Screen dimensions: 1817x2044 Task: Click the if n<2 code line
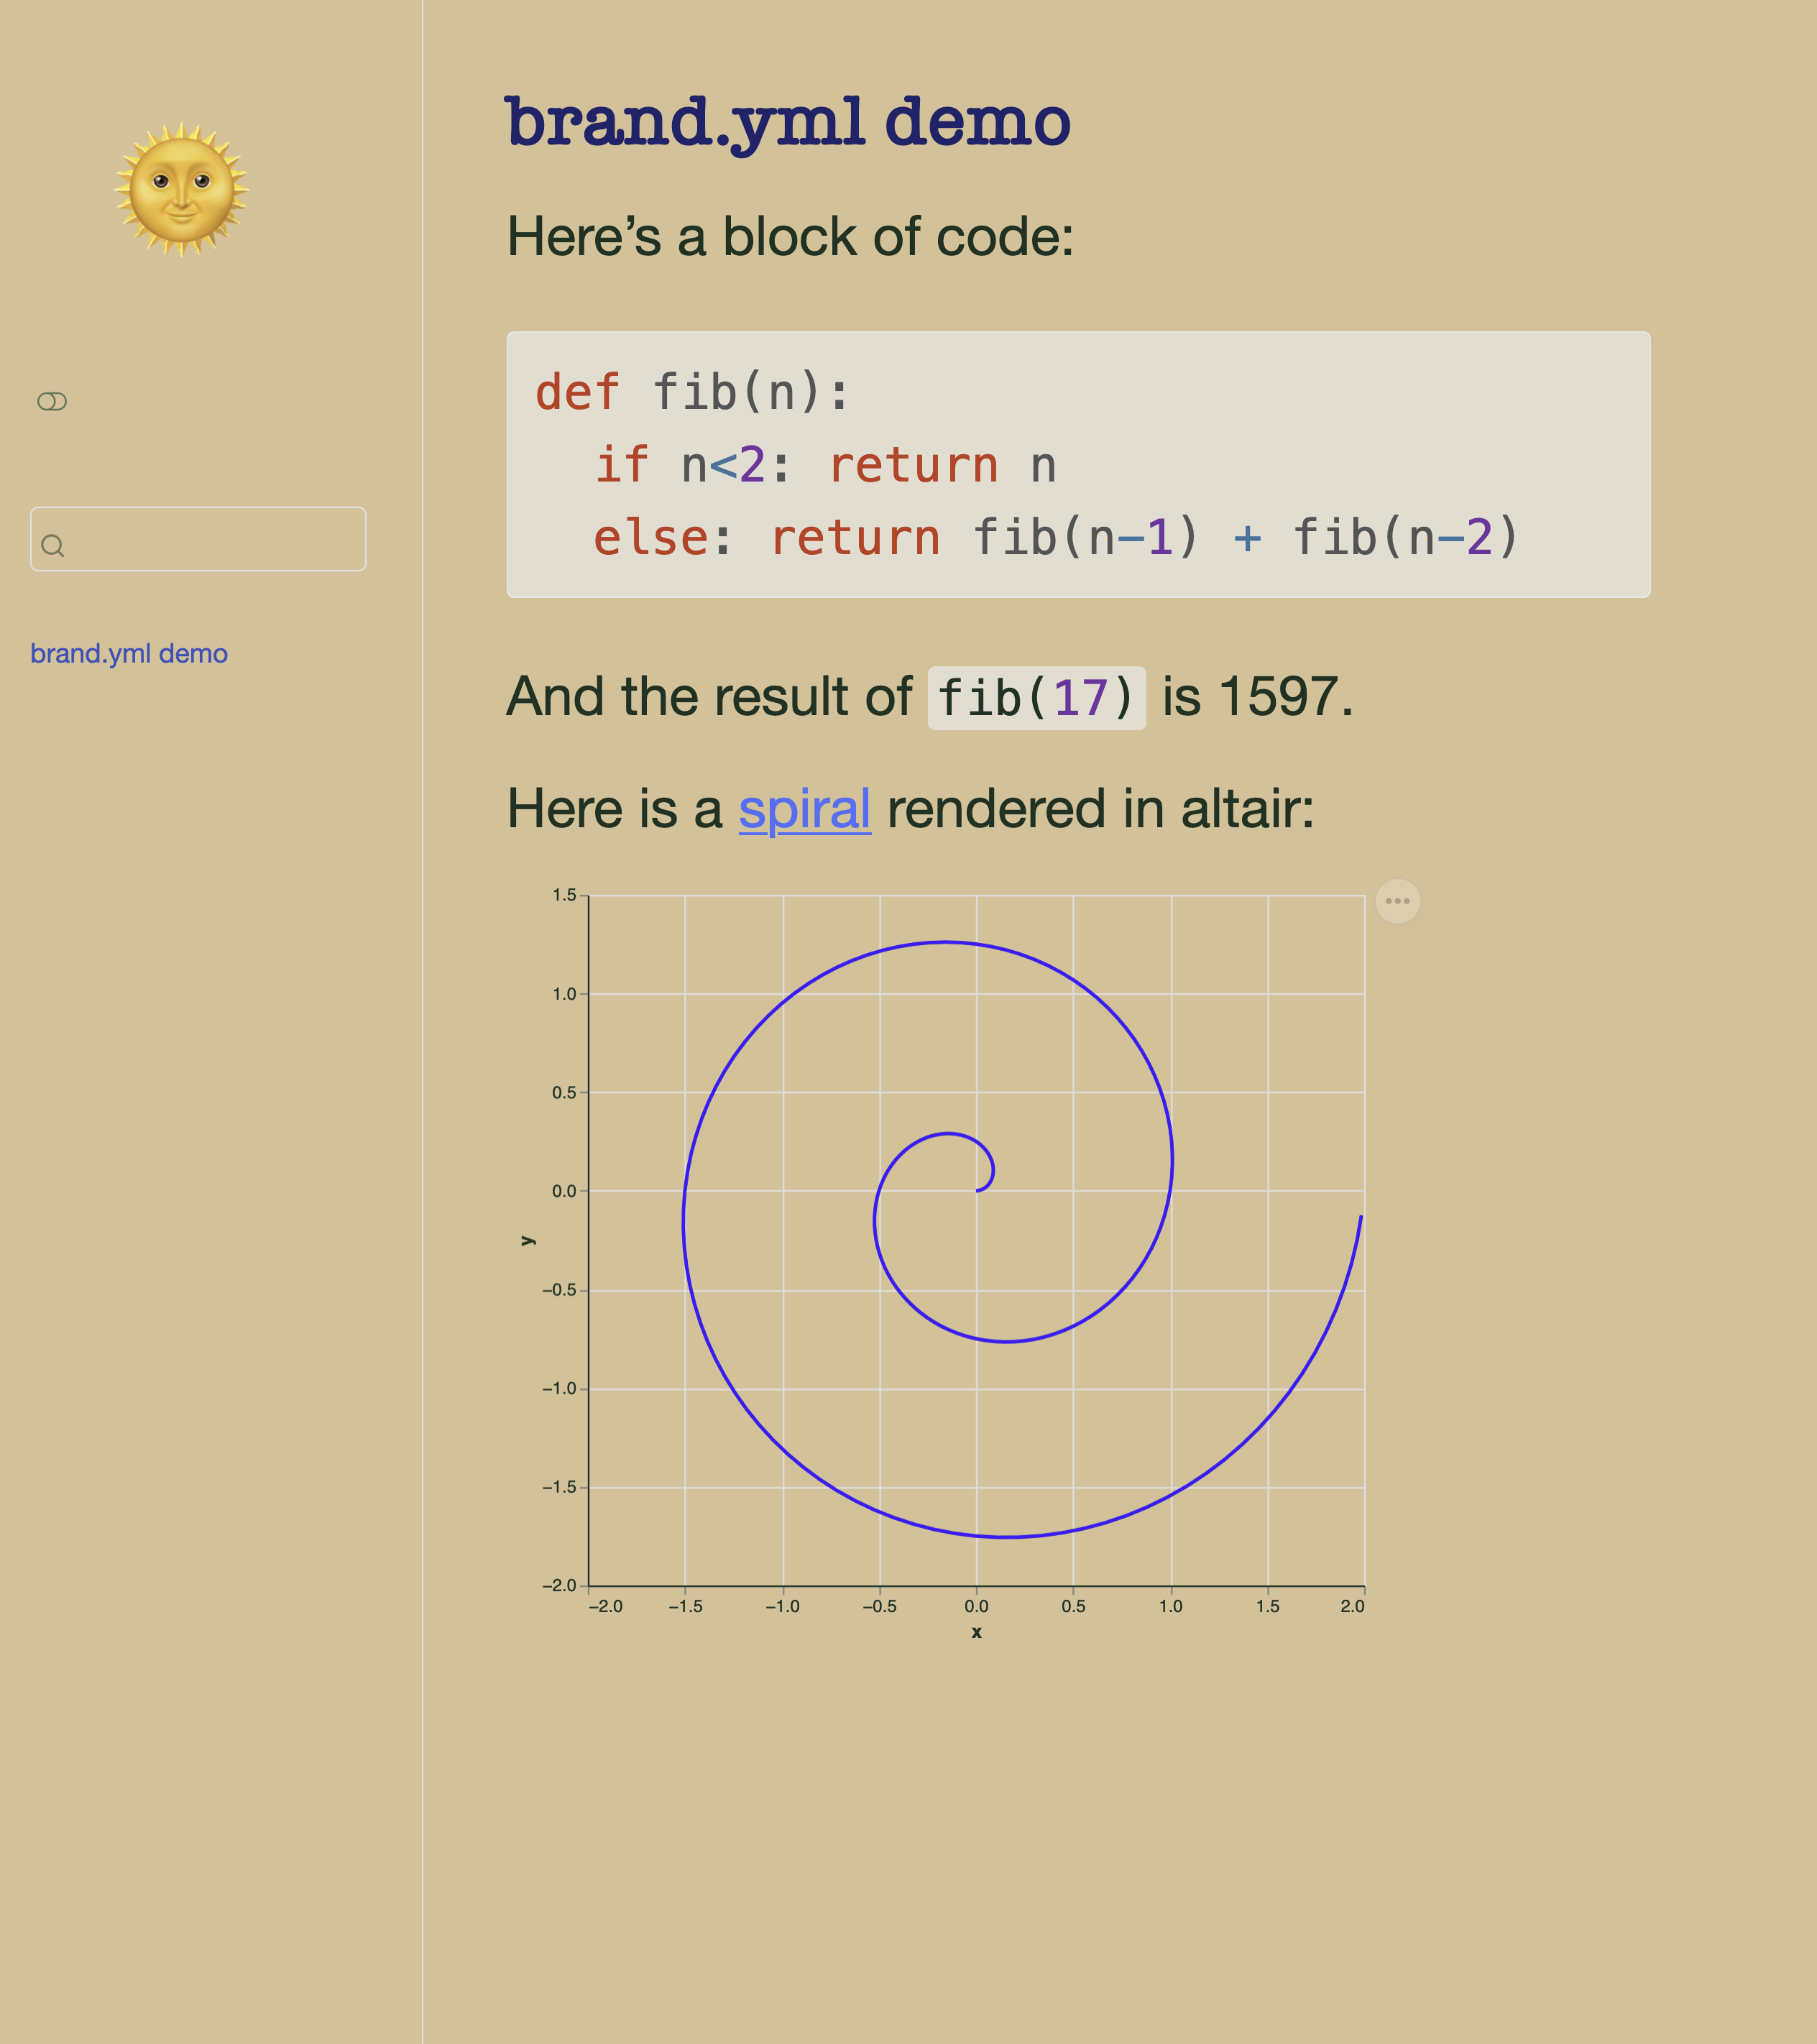click(x=825, y=465)
